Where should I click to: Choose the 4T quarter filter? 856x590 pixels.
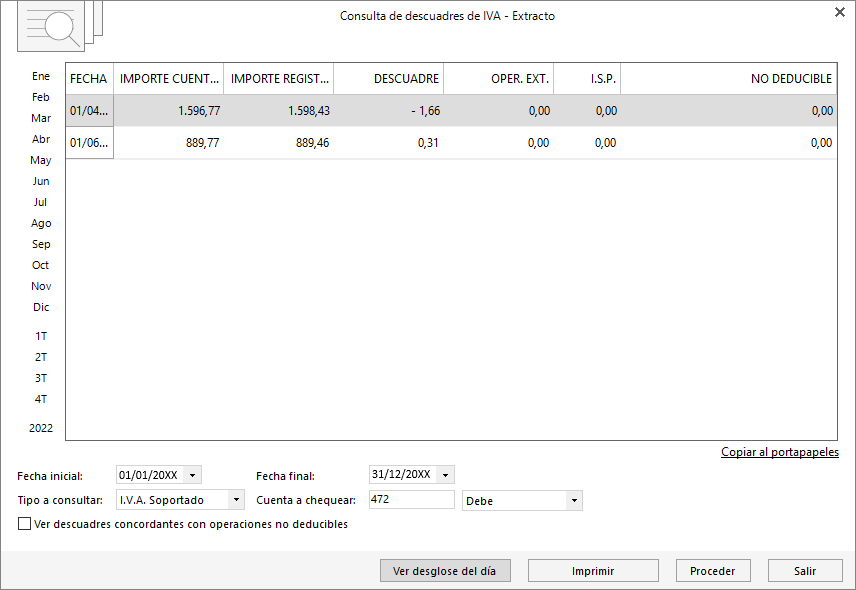(x=41, y=400)
